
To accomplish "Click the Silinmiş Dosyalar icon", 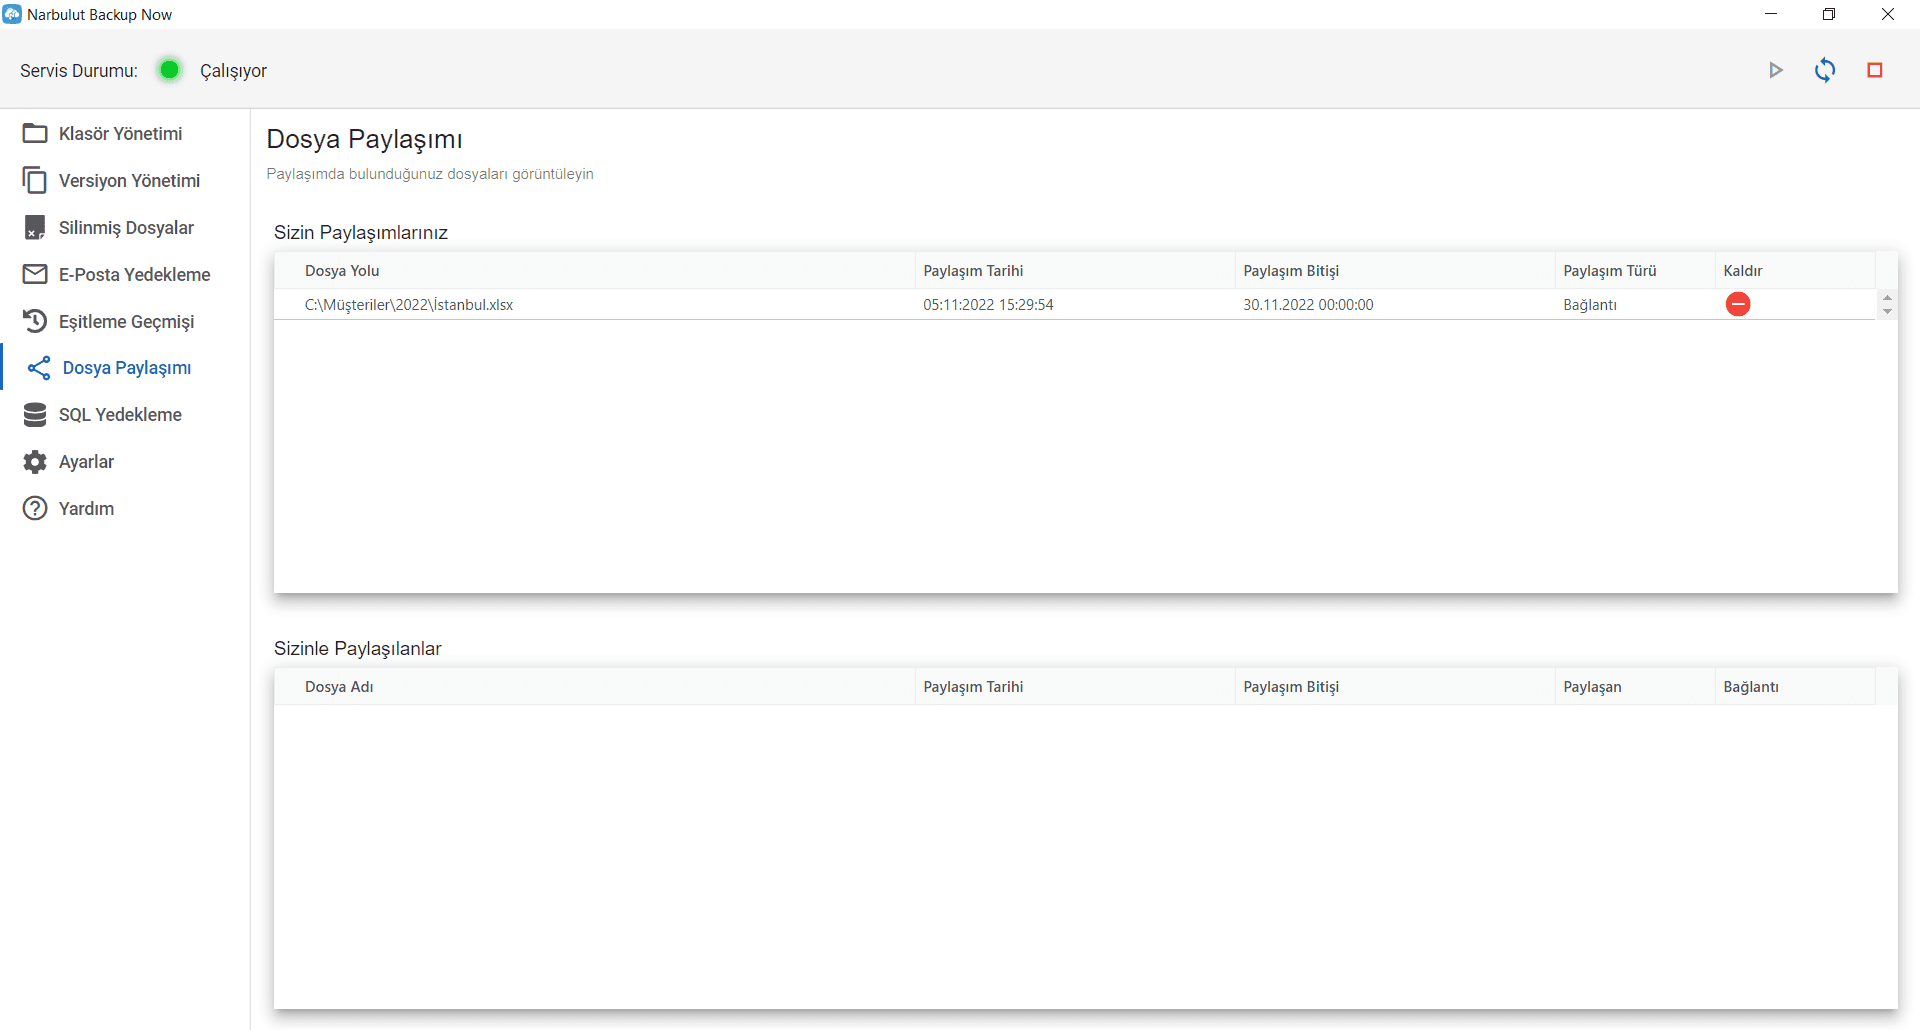I will (x=35, y=227).
